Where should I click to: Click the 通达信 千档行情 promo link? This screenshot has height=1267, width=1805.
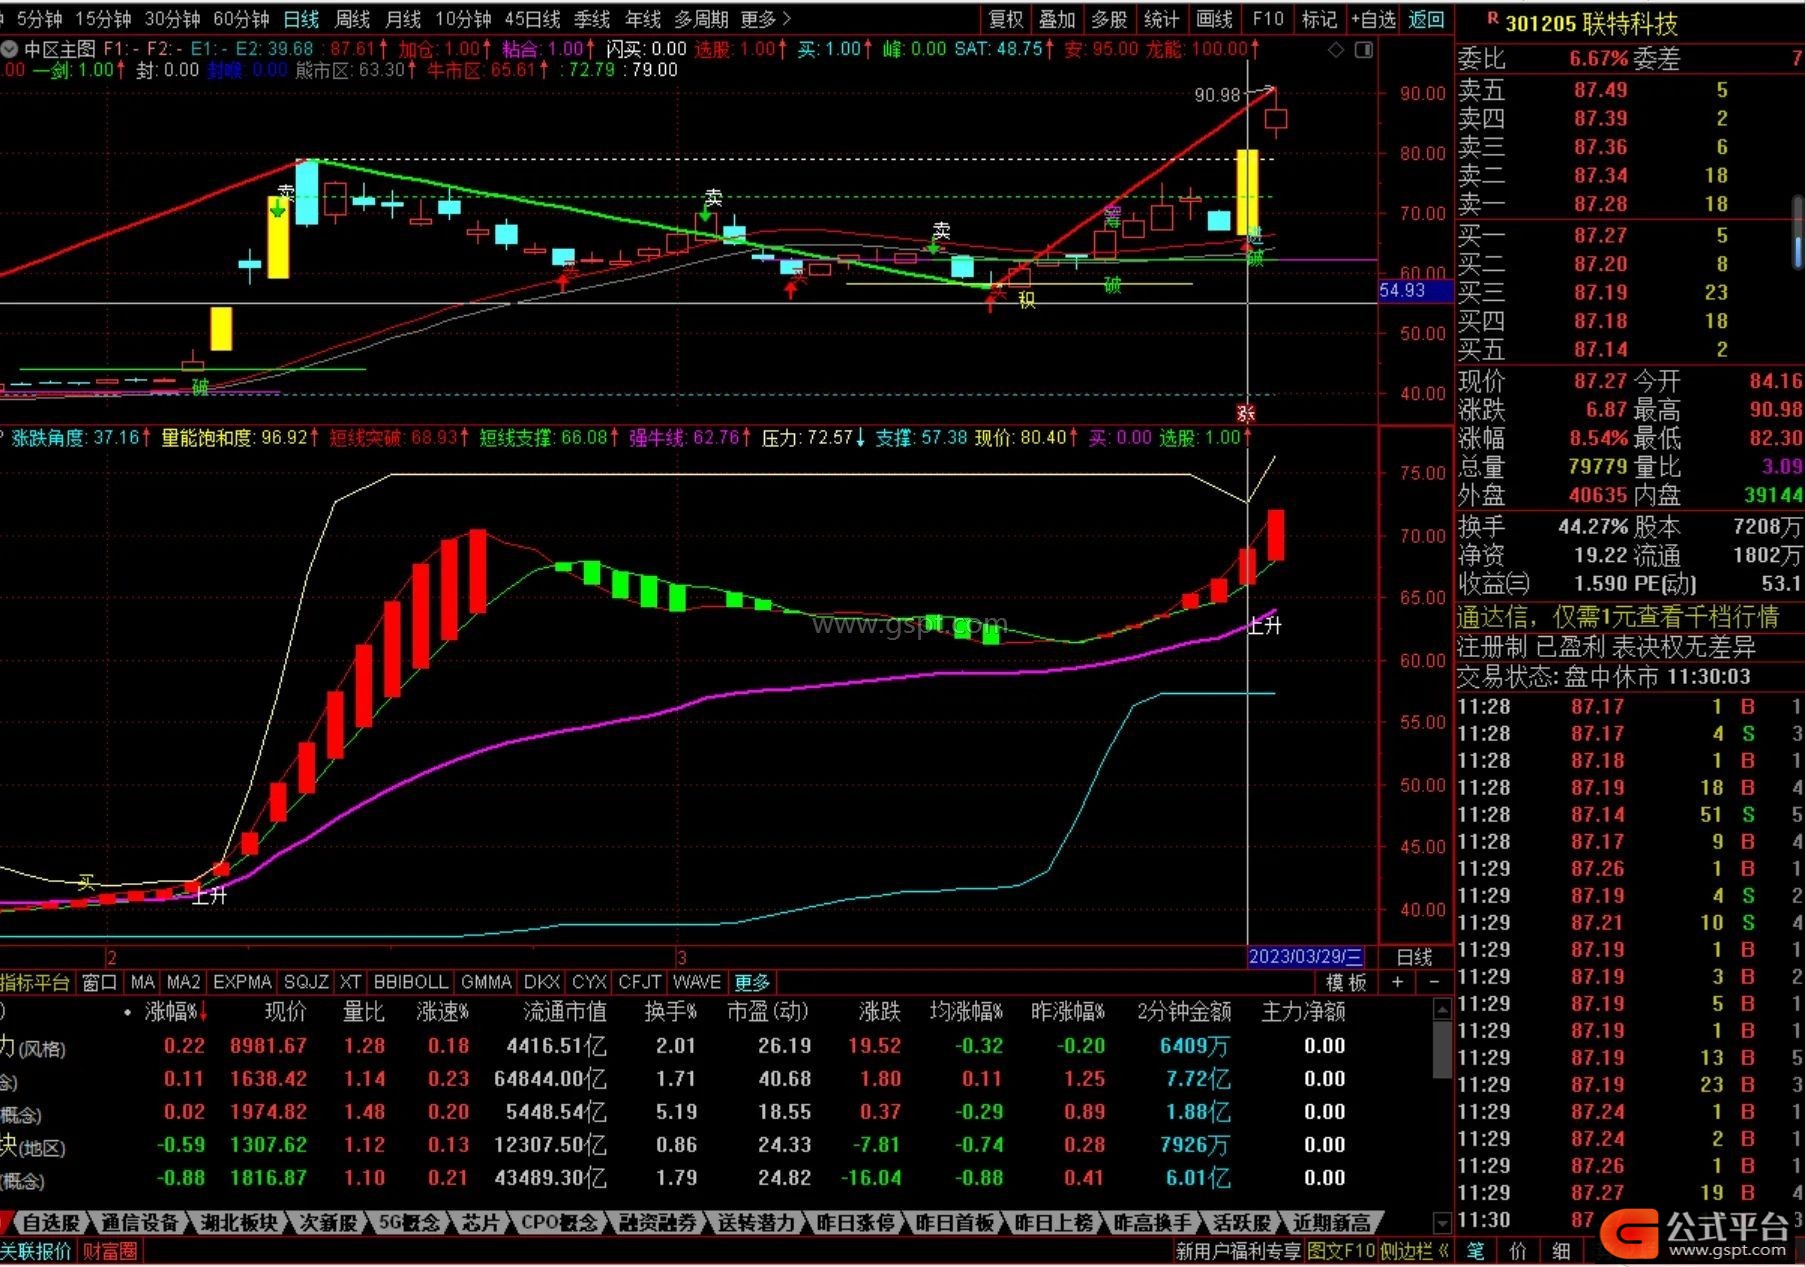point(1617,617)
